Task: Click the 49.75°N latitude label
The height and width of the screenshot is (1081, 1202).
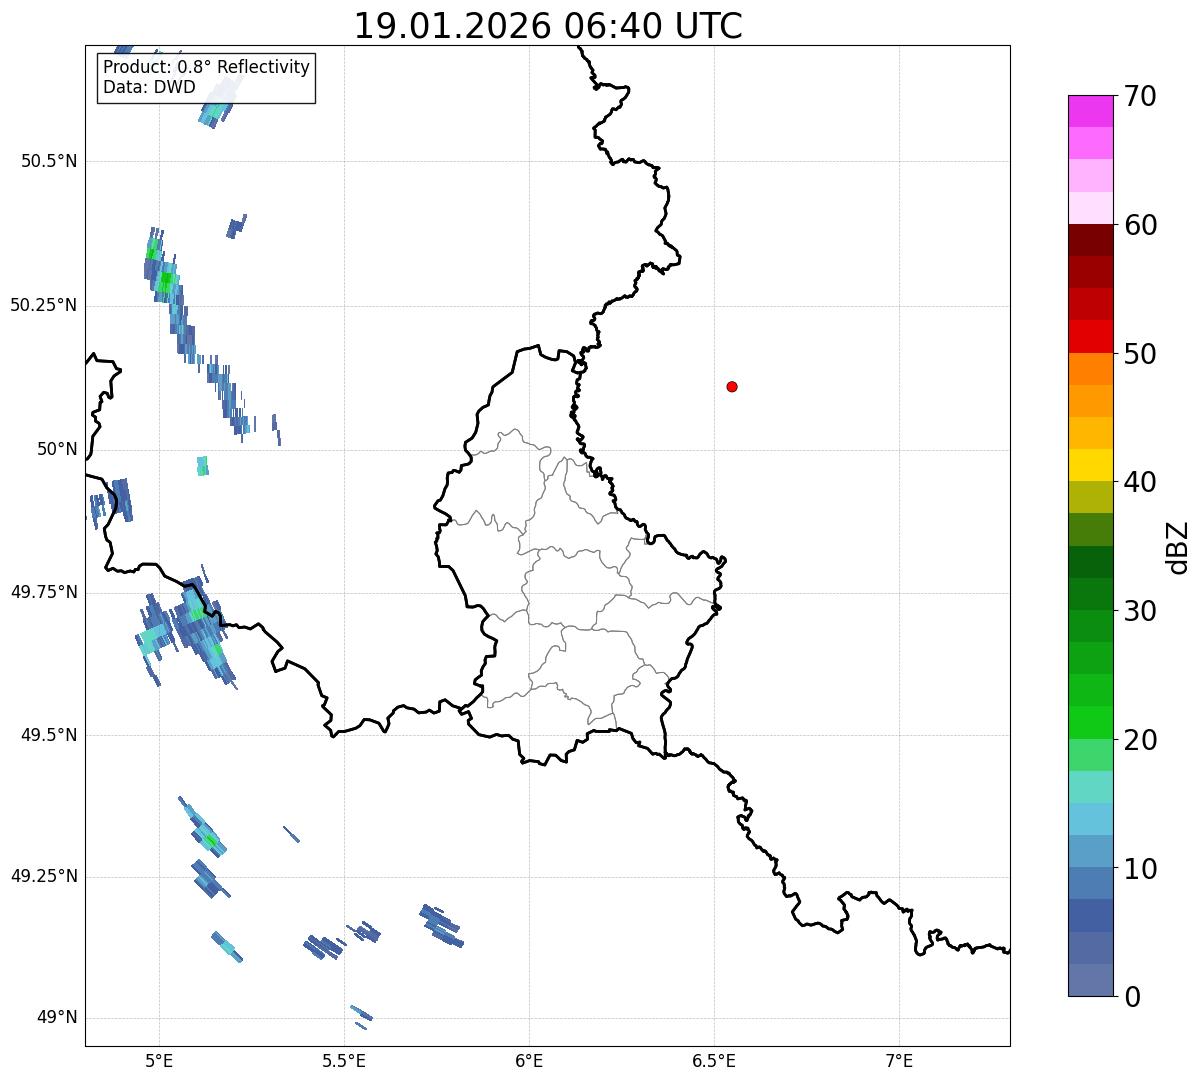Action: pos(44,592)
